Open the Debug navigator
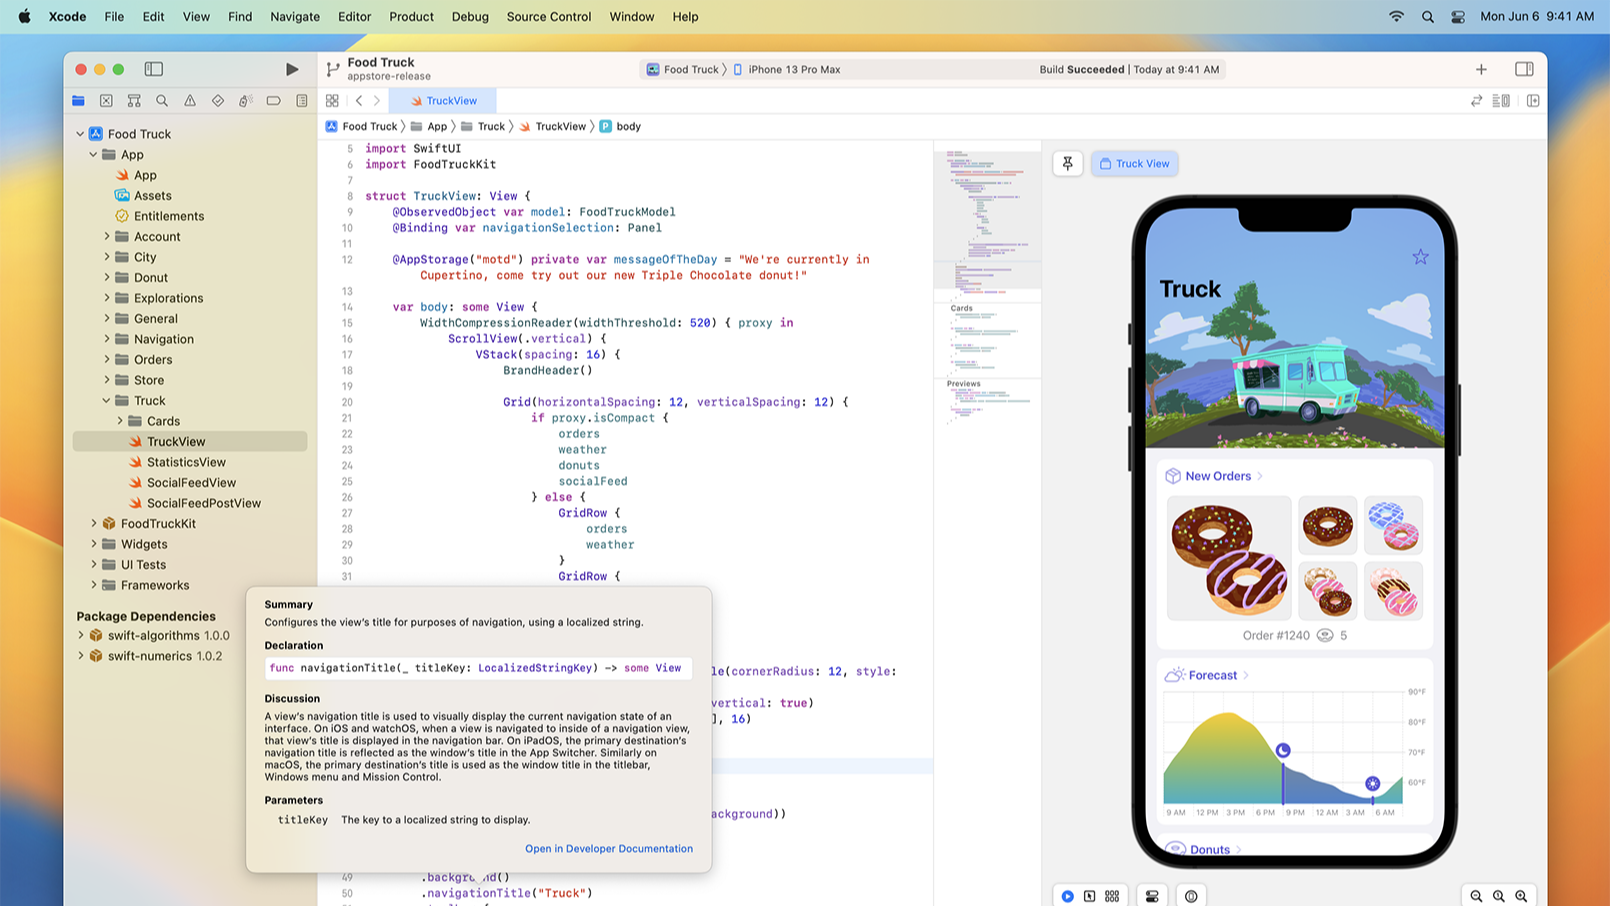 point(246,101)
